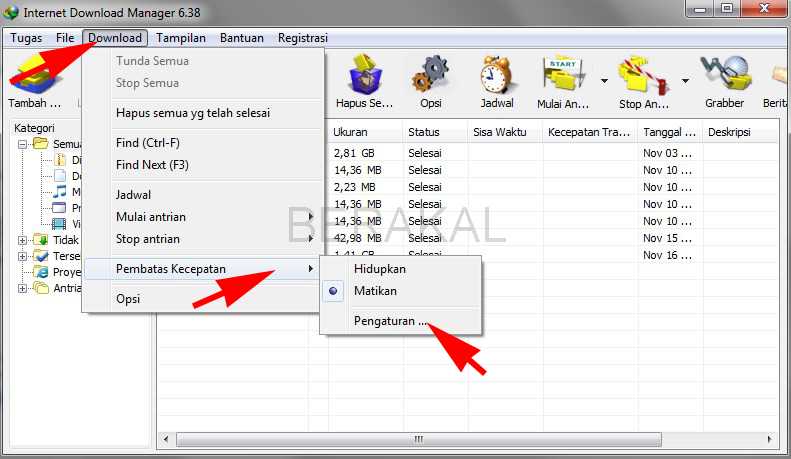The width and height of the screenshot is (791, 459).
Task: Select the Terselesaikan checkmark folder icon
Action: point(41,256)
